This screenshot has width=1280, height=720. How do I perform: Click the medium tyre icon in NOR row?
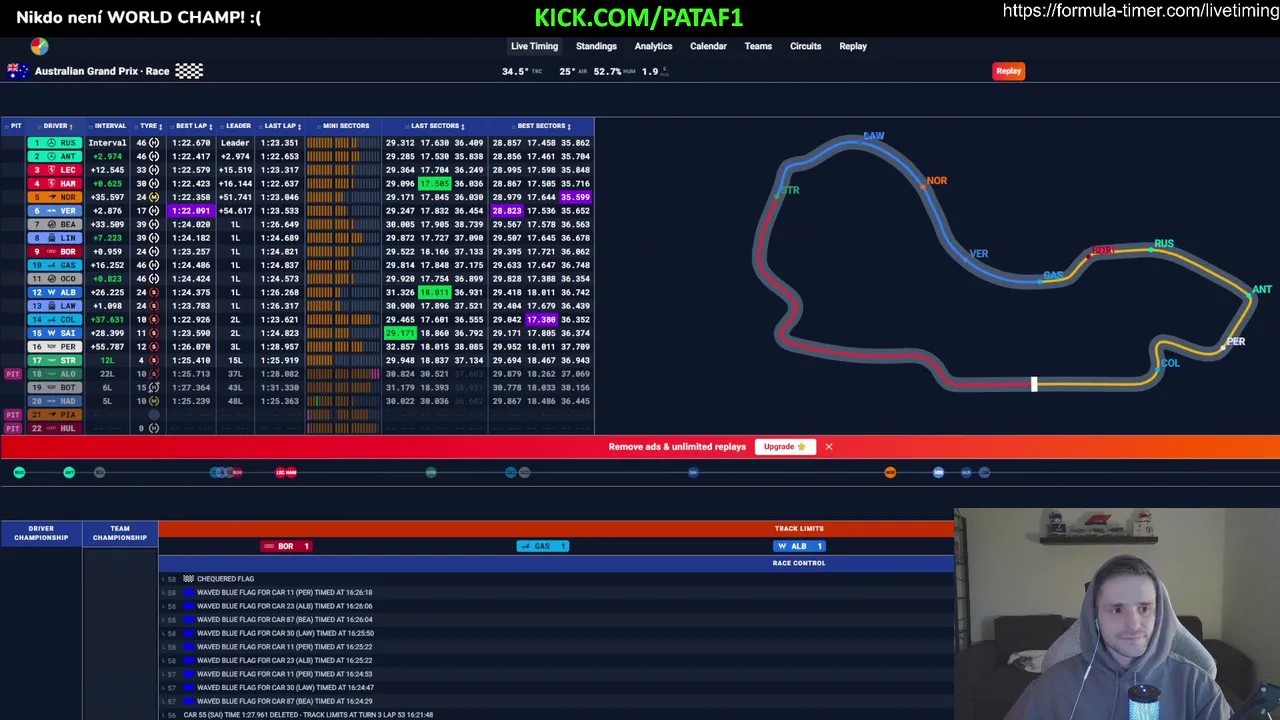point(154,197)
